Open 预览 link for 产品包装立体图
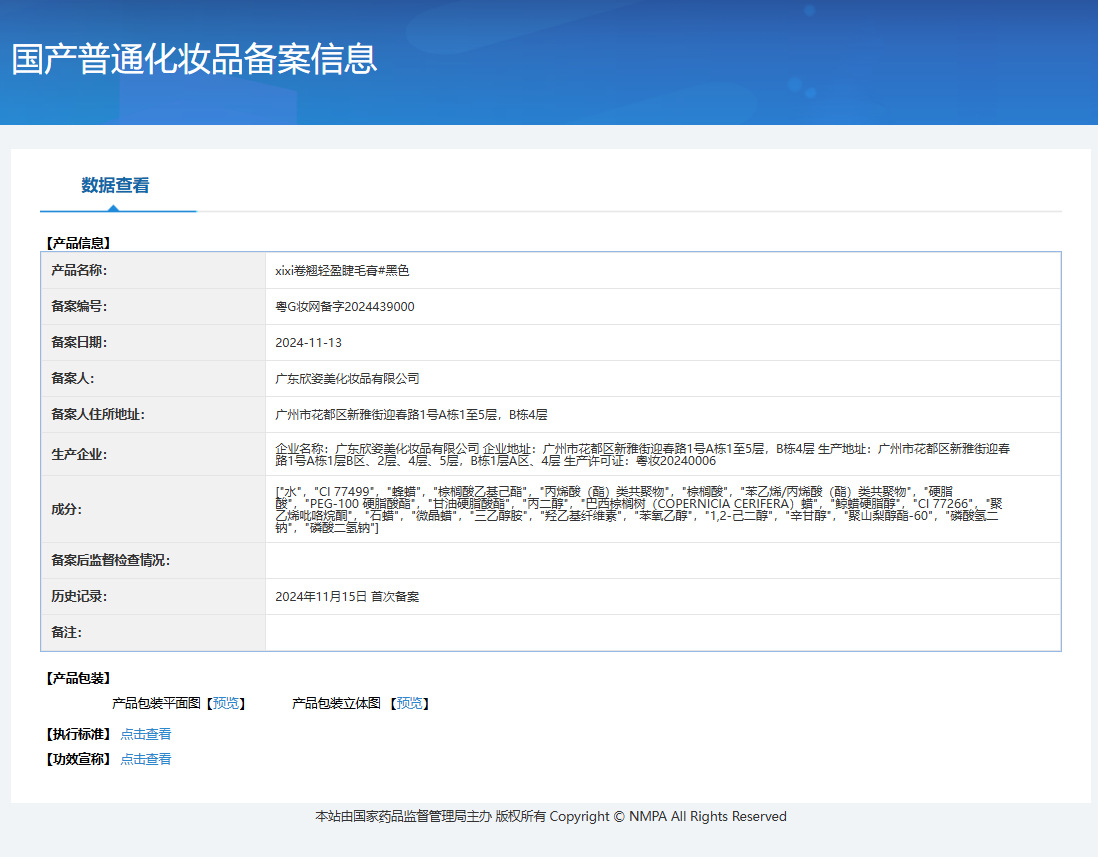The width and height of the screenshot is (1098, 857). (410, 703)
